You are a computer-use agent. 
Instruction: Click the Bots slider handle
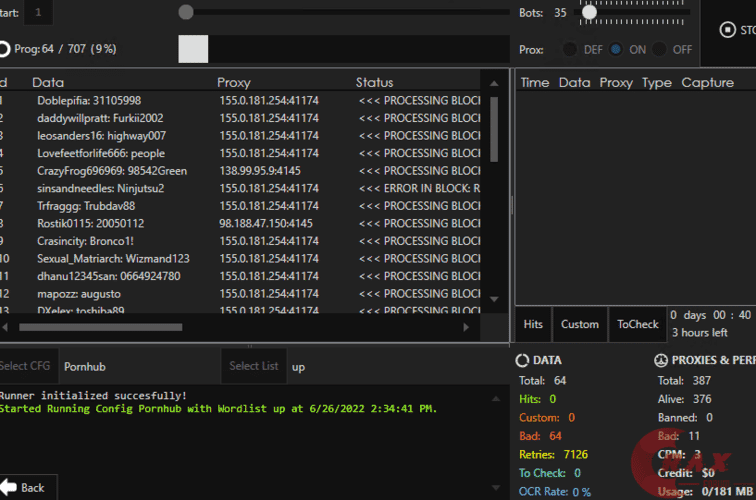[590, 13]
